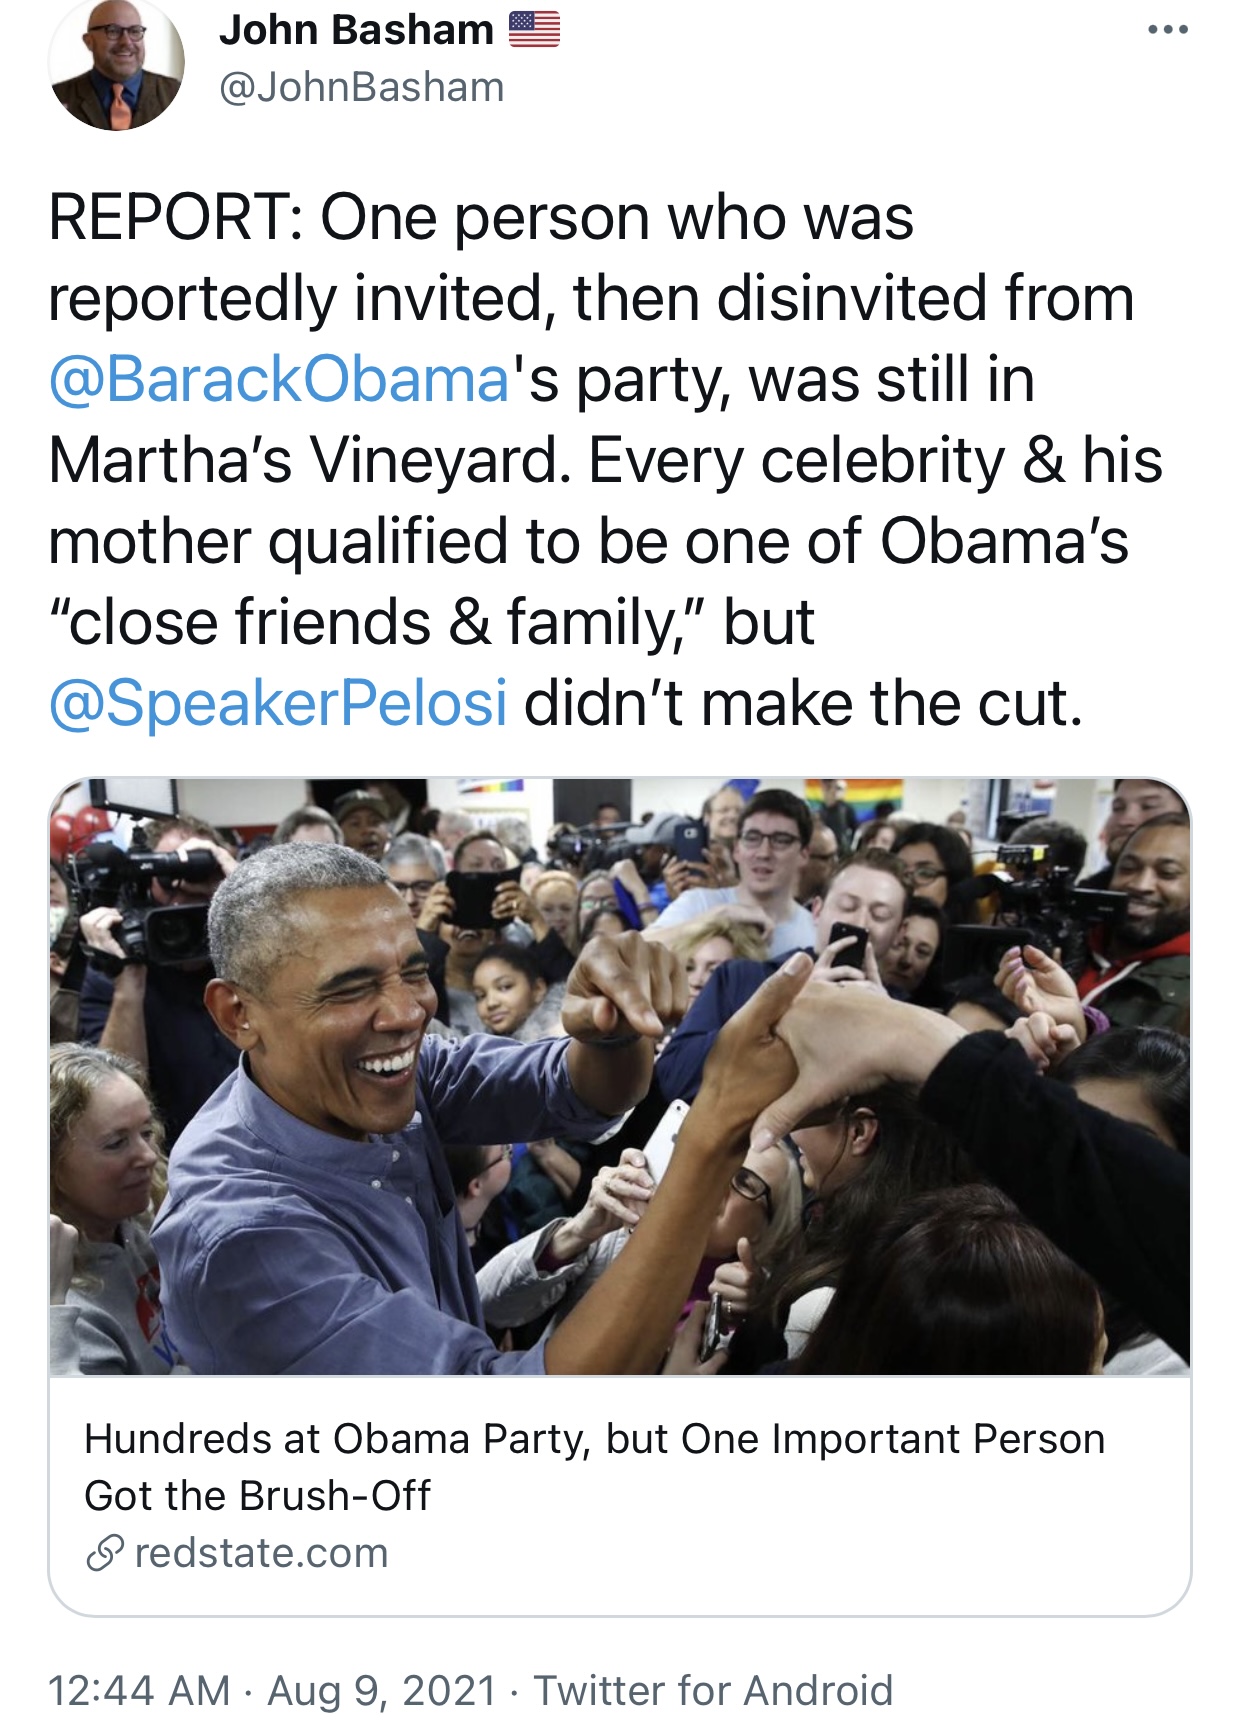Click the "Aug 9, 2021" date

coord(382,1691)
